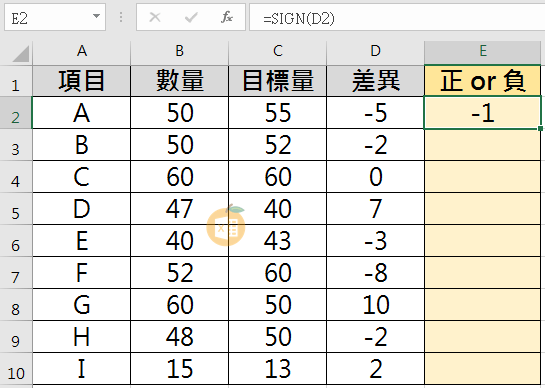Cancel the formula entry with X icon
The width and height of the screenshot is (545, 388).
155,17
